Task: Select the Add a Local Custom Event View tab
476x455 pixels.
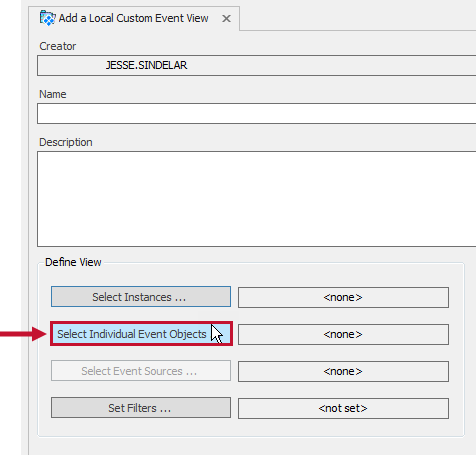Action: click(134, 18)
